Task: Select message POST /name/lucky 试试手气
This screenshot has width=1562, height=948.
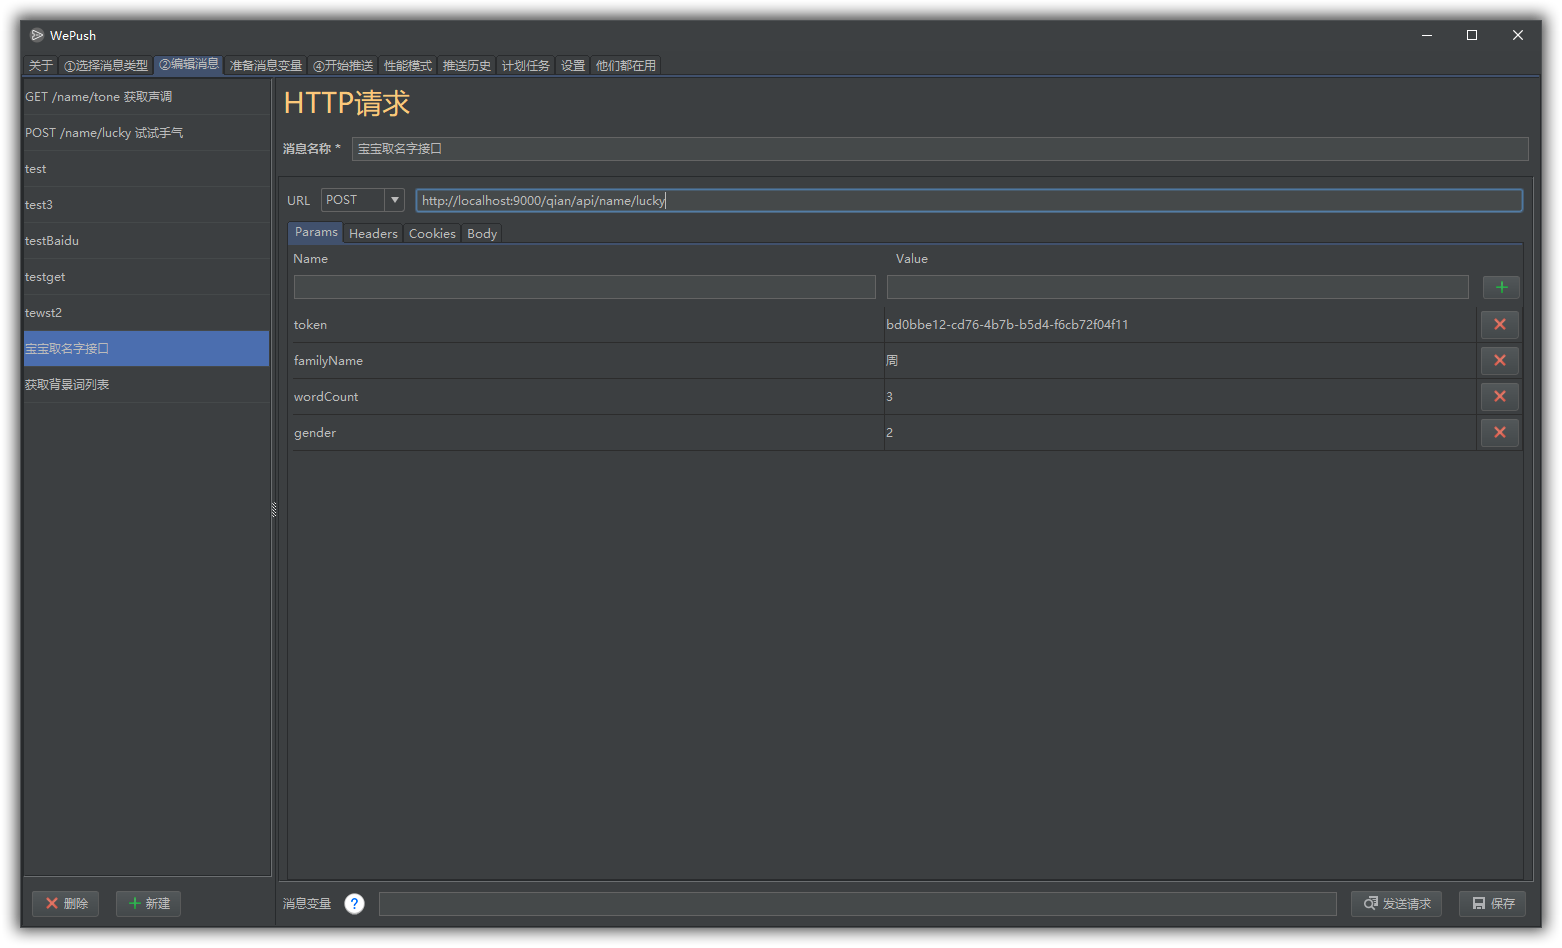Action: [146, 133]
